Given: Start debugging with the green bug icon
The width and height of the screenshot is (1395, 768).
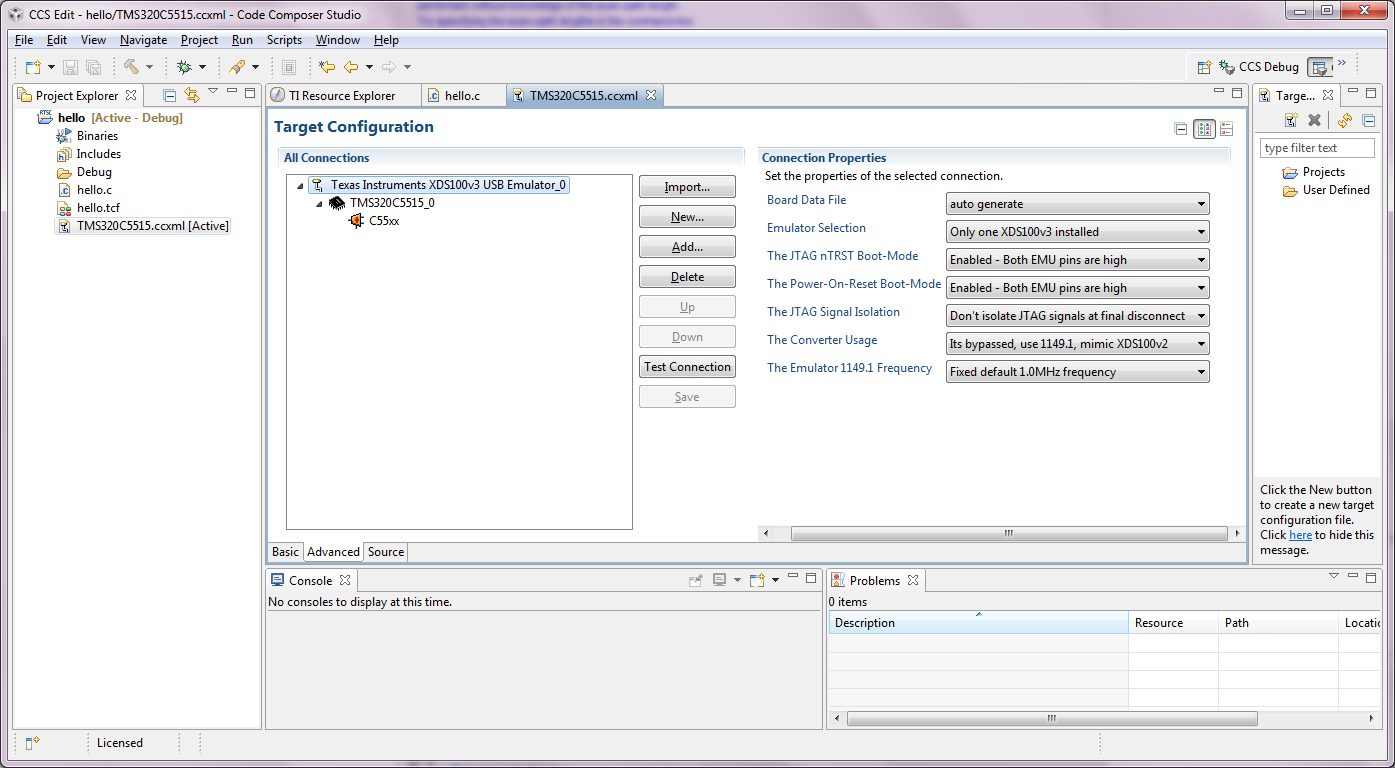Looking at the screenshot, I should coord(184,67).
